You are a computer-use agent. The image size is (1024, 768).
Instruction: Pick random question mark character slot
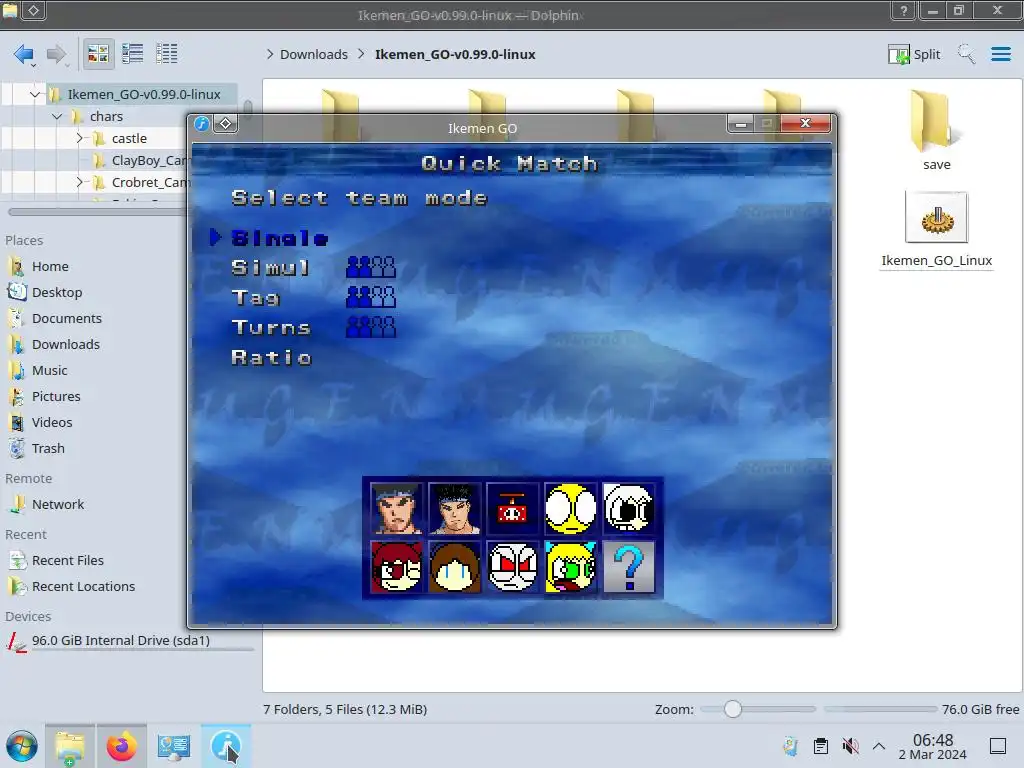pos(628,567)
